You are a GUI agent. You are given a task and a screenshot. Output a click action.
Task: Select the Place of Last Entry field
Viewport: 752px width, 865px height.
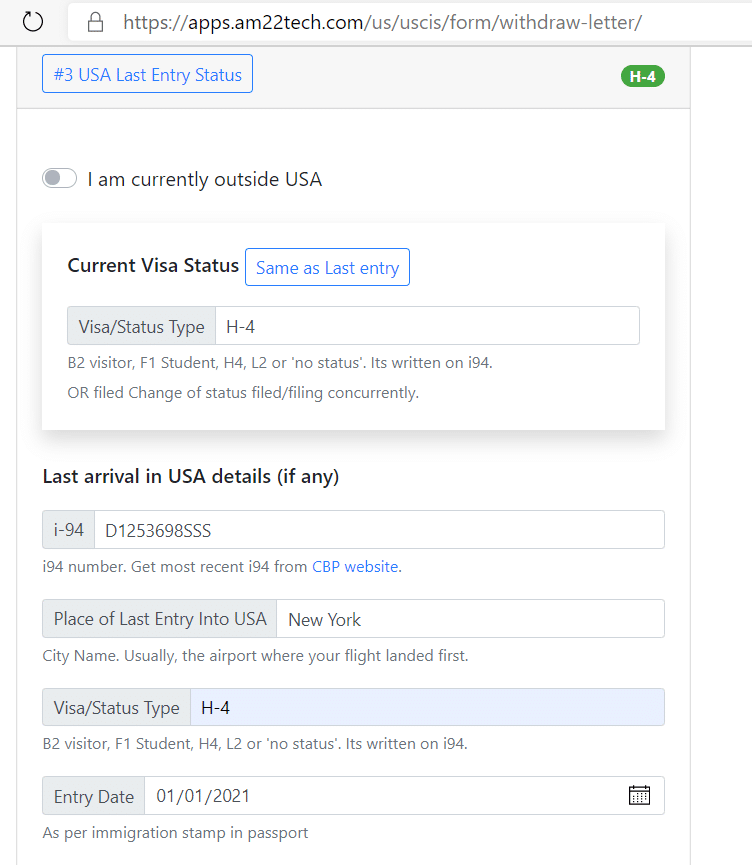tap(470, 619)
